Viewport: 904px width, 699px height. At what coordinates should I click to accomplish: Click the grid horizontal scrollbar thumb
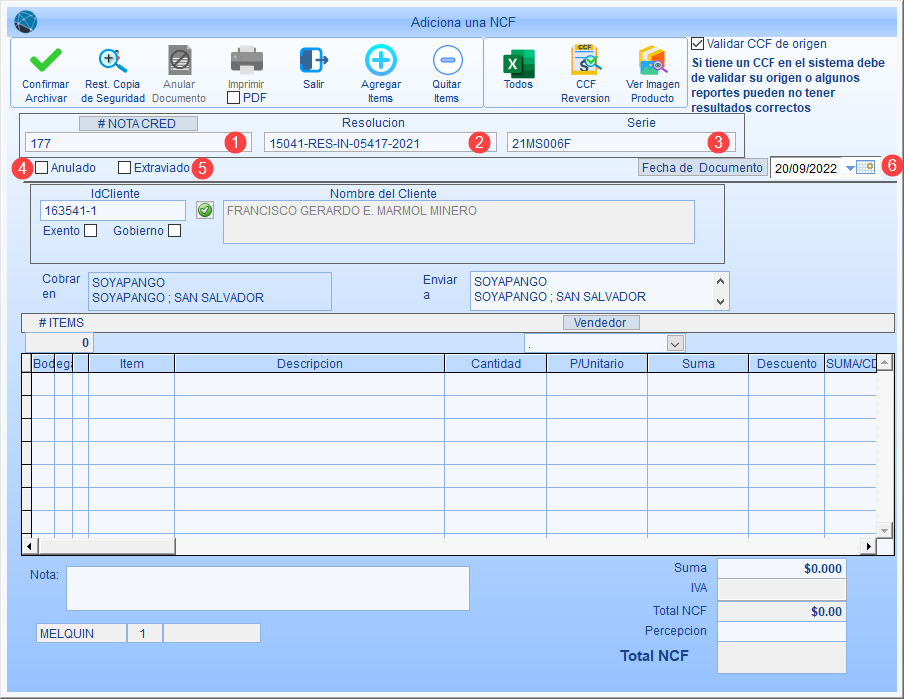coord(107,546)
